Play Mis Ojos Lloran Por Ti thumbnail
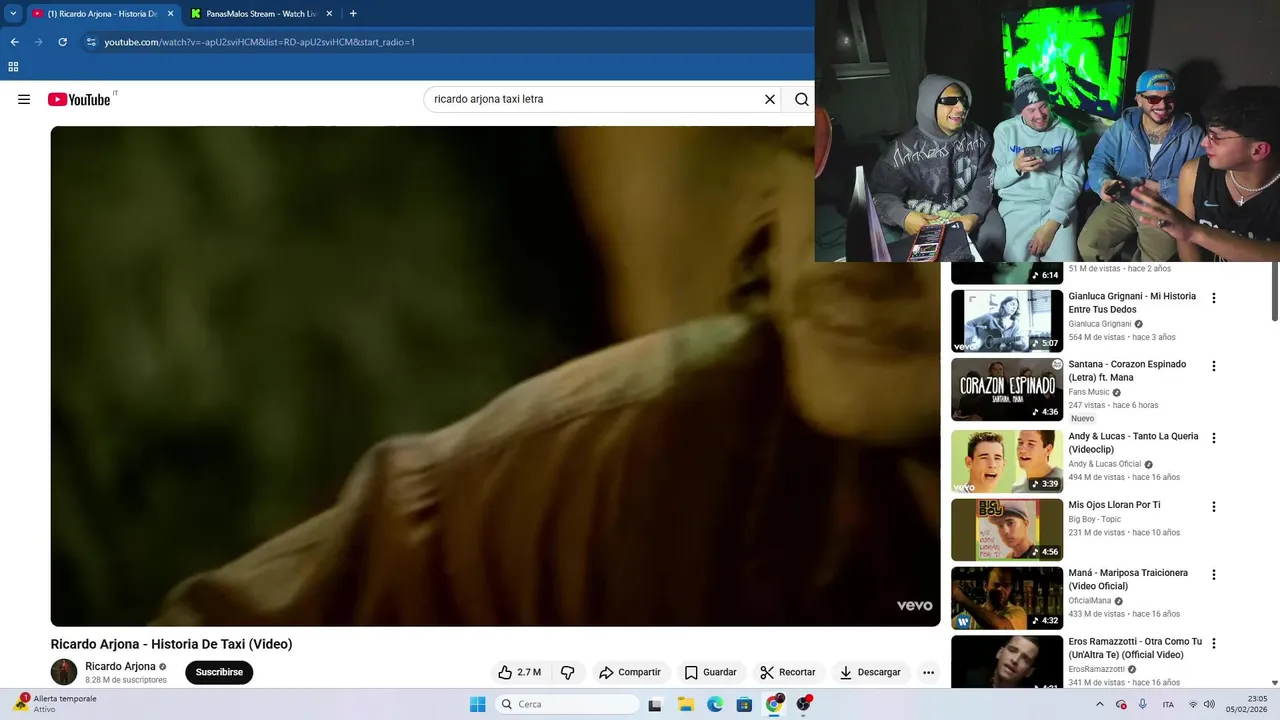This screenshot has height=720, width=1280. [1007, 530]
